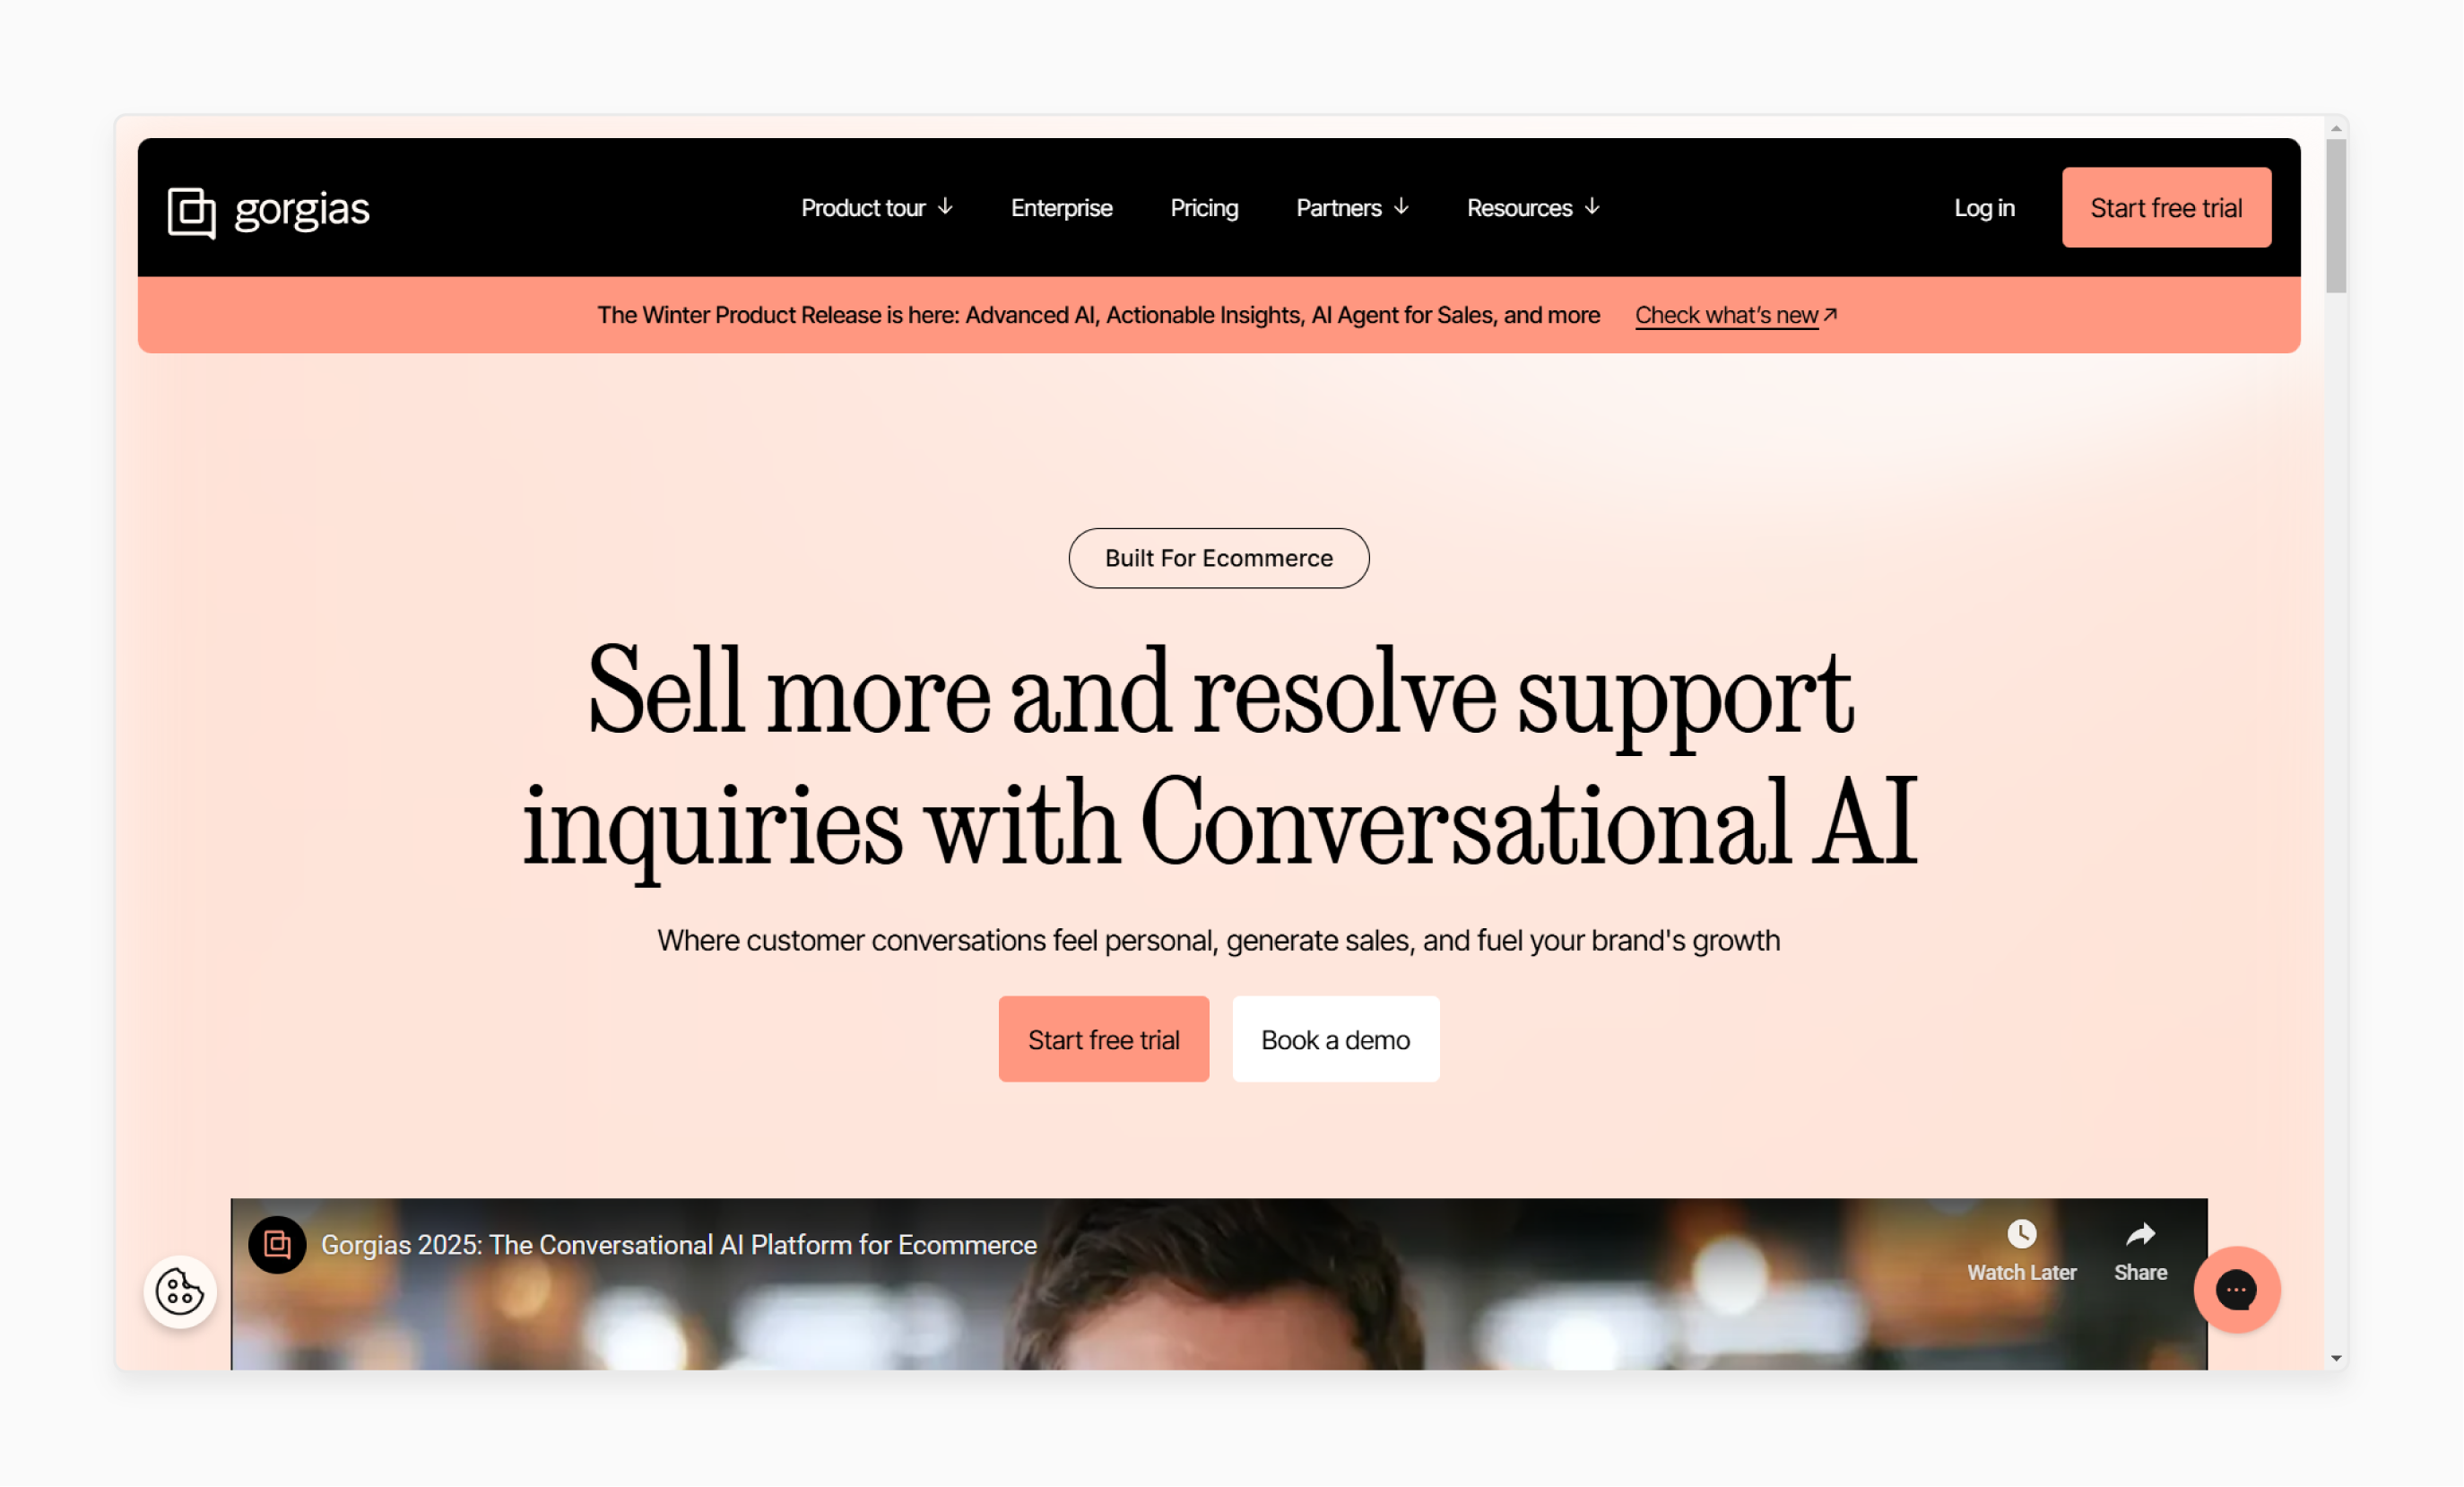The height and width of the screenshot is (1487, 2464).
Task: Click the Gorgias logo icon
Action: click(192, 209)
